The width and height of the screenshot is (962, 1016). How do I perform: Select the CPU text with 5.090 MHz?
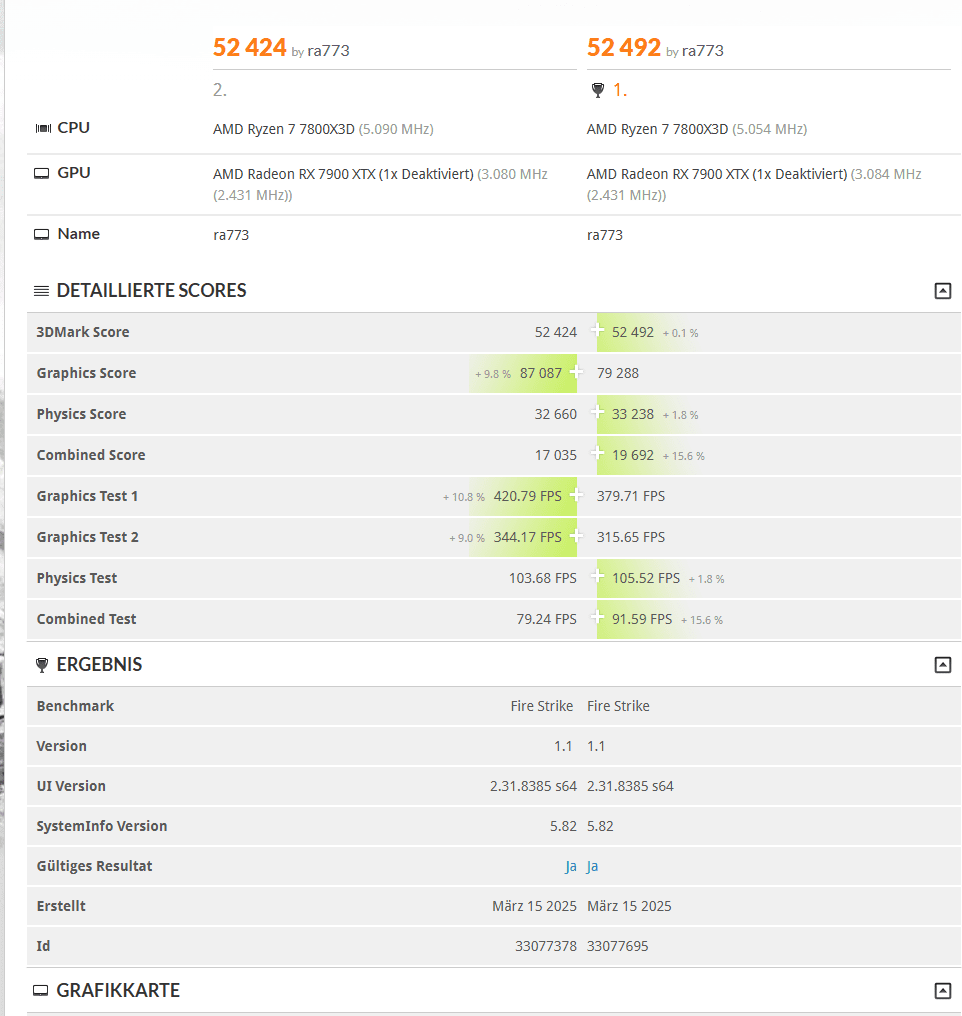pyautogui.click(x=323, y=130)
